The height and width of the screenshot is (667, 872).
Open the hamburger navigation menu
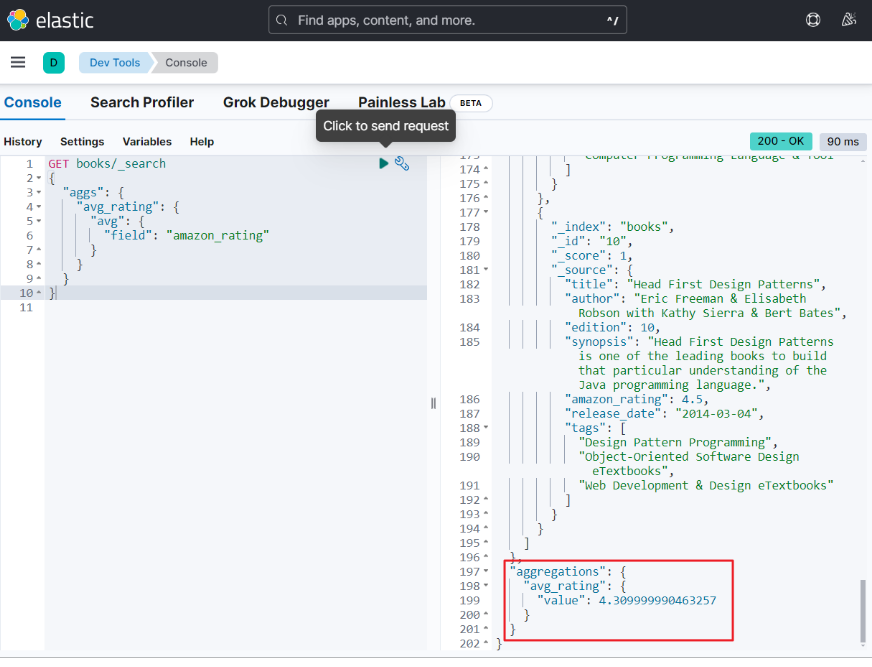coord(18,62)
